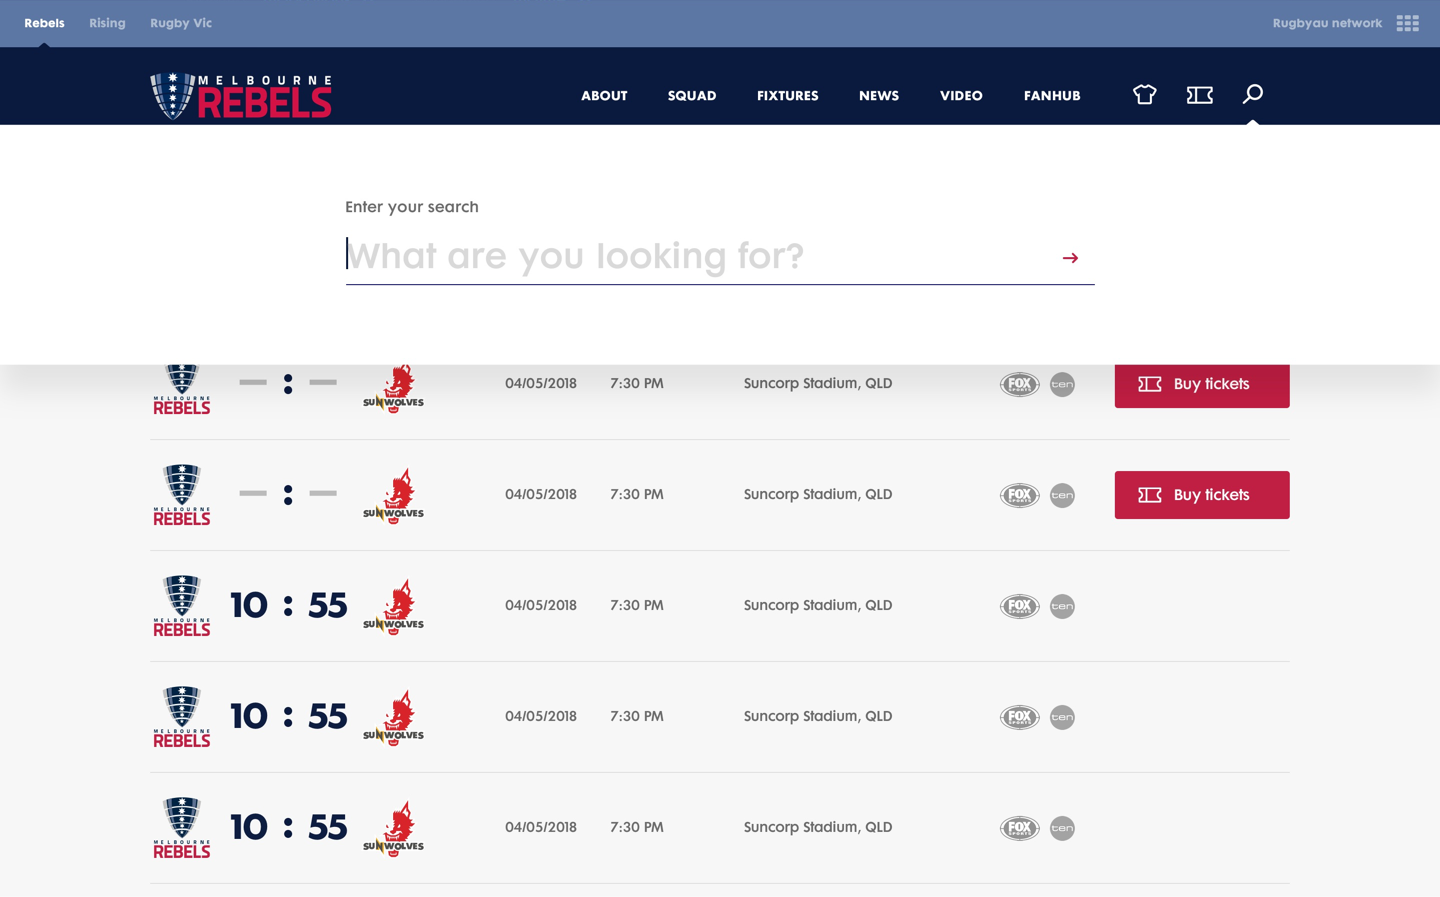Click Fox Sports logo in first 10:55 row

[1020, 606]
